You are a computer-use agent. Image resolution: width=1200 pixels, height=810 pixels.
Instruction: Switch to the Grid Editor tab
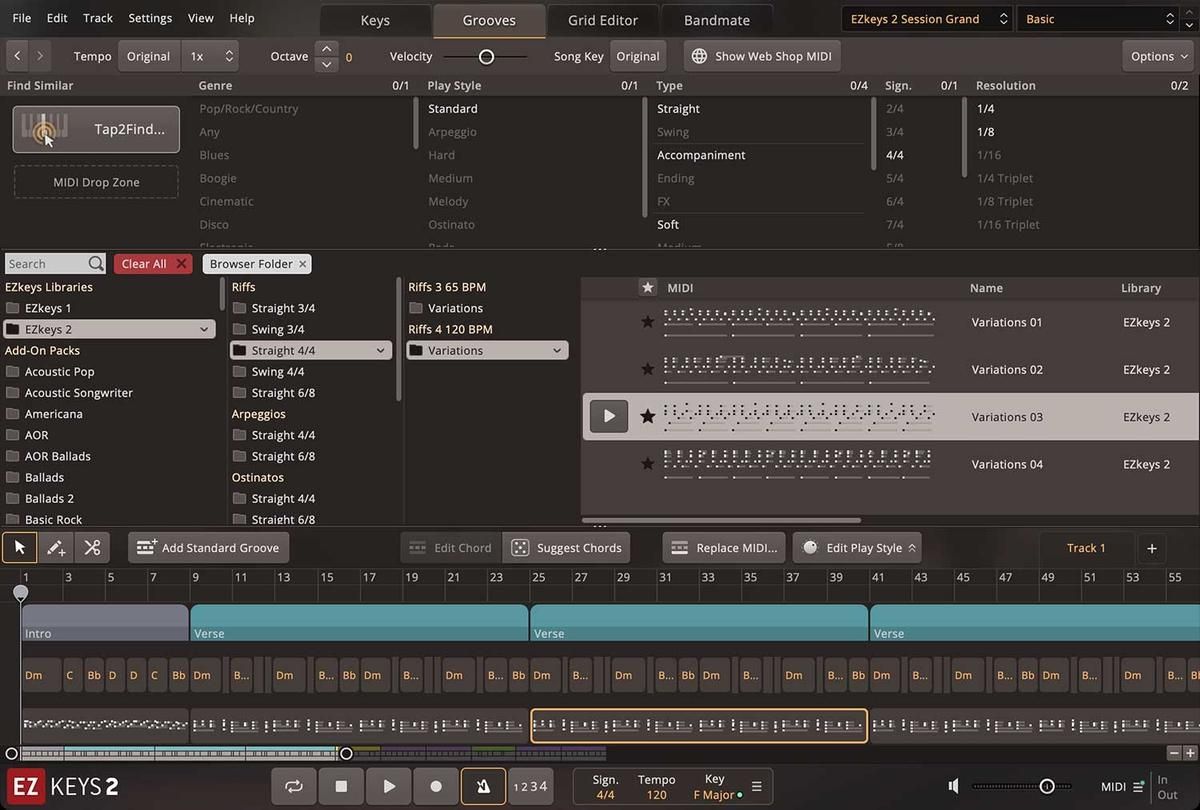pyautogui.click(x=602, y=20)
